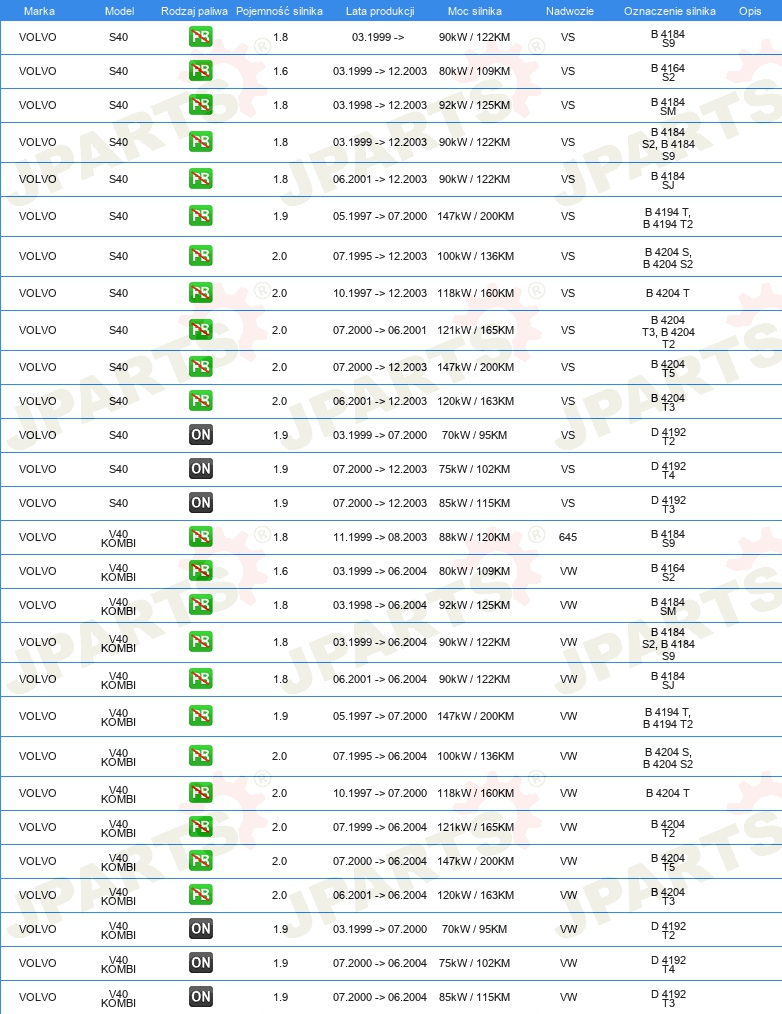The image size is (782, 1014).
Task: Select petrol icon in S40 1.9 B 4194 T row
Action: click(201, 215)
